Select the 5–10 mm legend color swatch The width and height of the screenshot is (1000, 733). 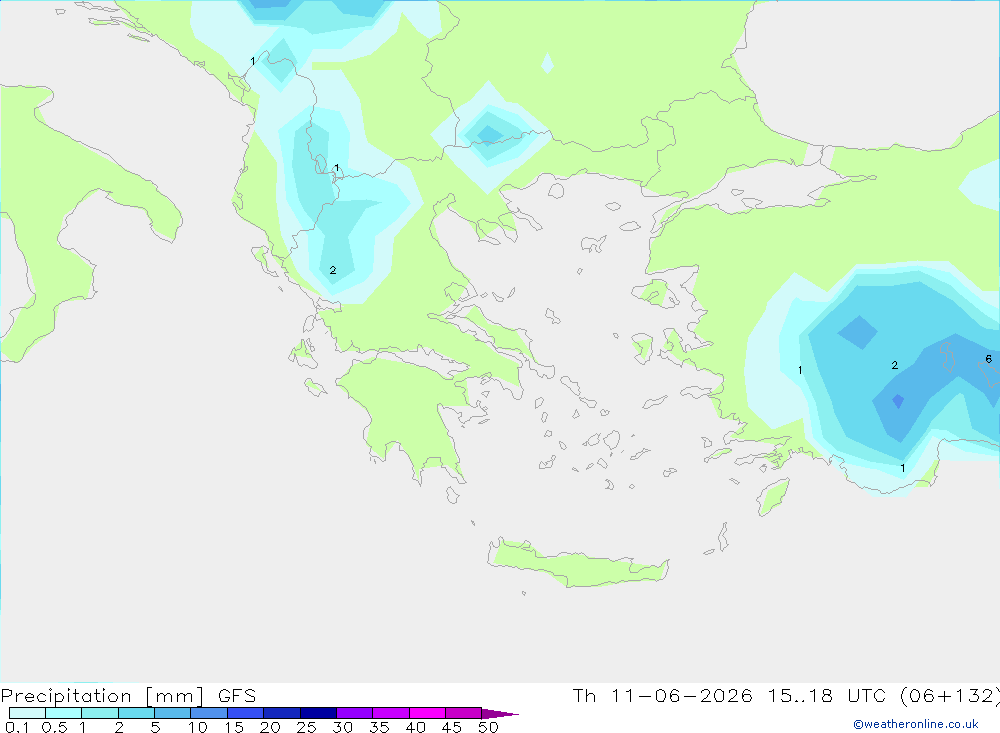pos(173,713)
